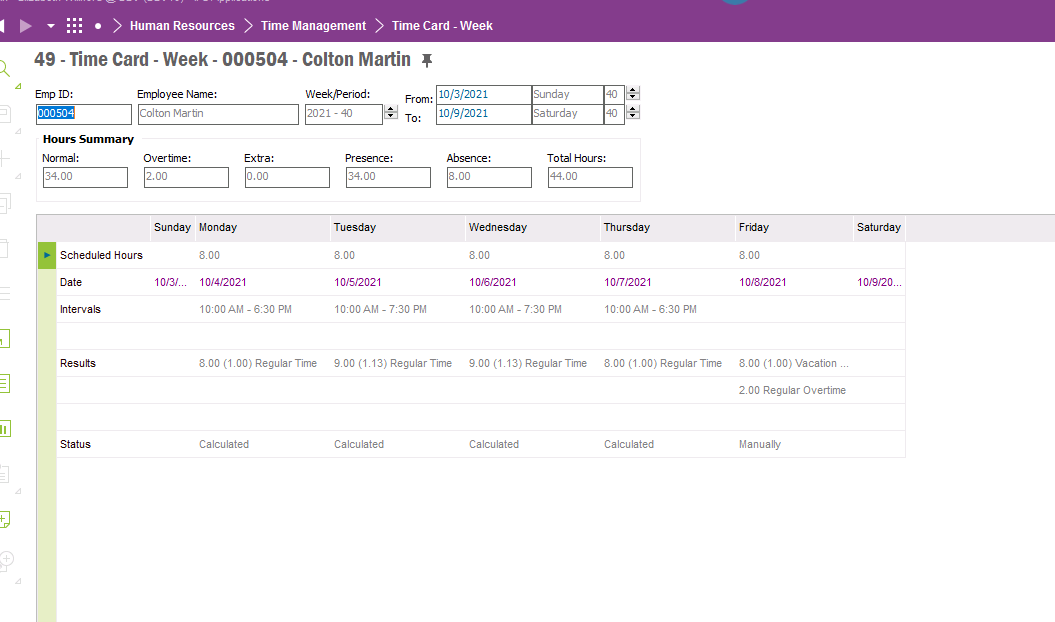This screenshot has height=622, width=1055.
Task: Click Monday result 8.00 (1.00) Regular Time
Action: click(258, 364)
